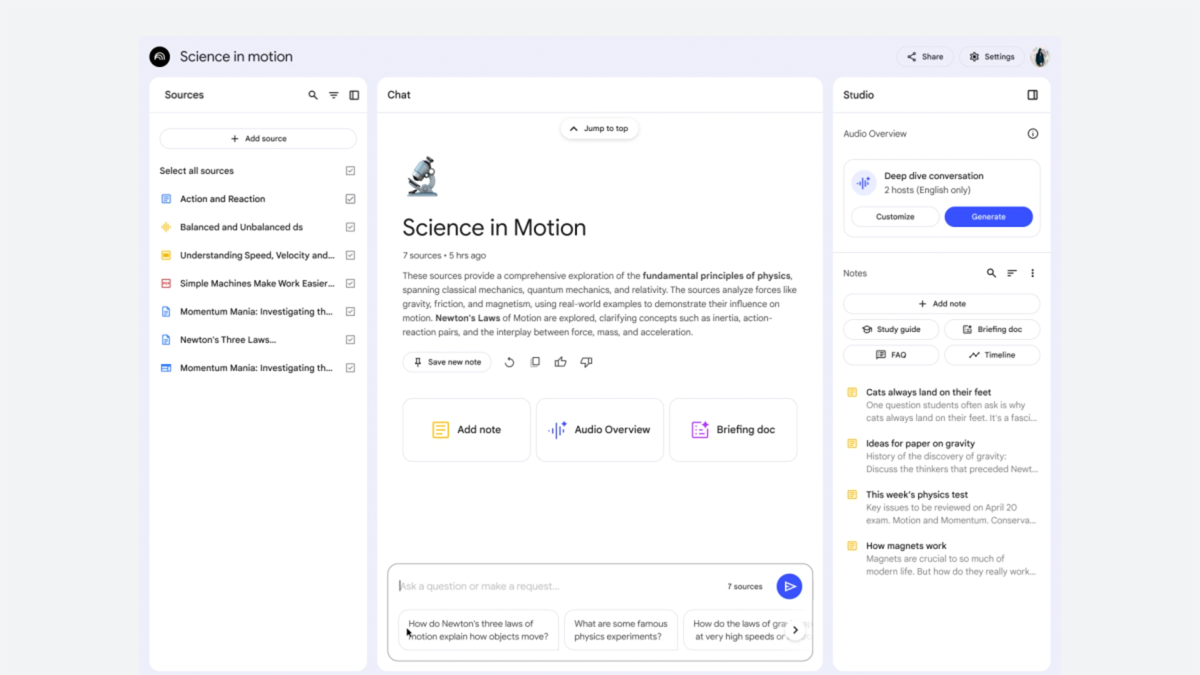Focus the ask a question input field

click(550, 586)
